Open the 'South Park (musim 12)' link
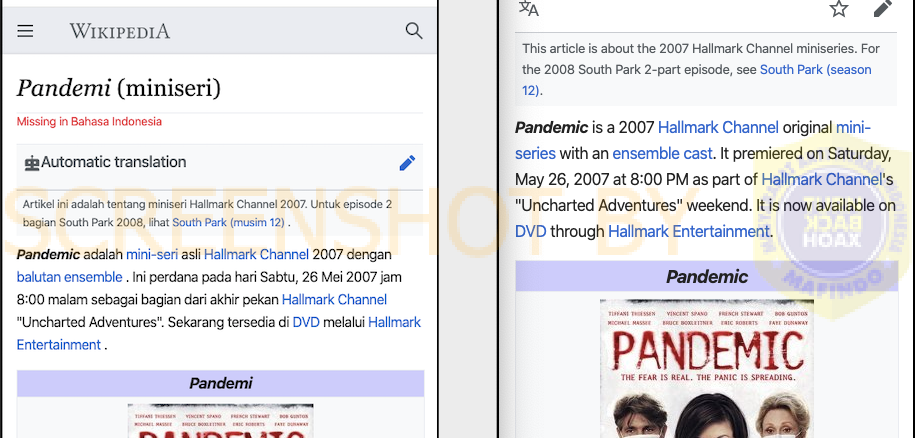 click(x=228, y=222)
